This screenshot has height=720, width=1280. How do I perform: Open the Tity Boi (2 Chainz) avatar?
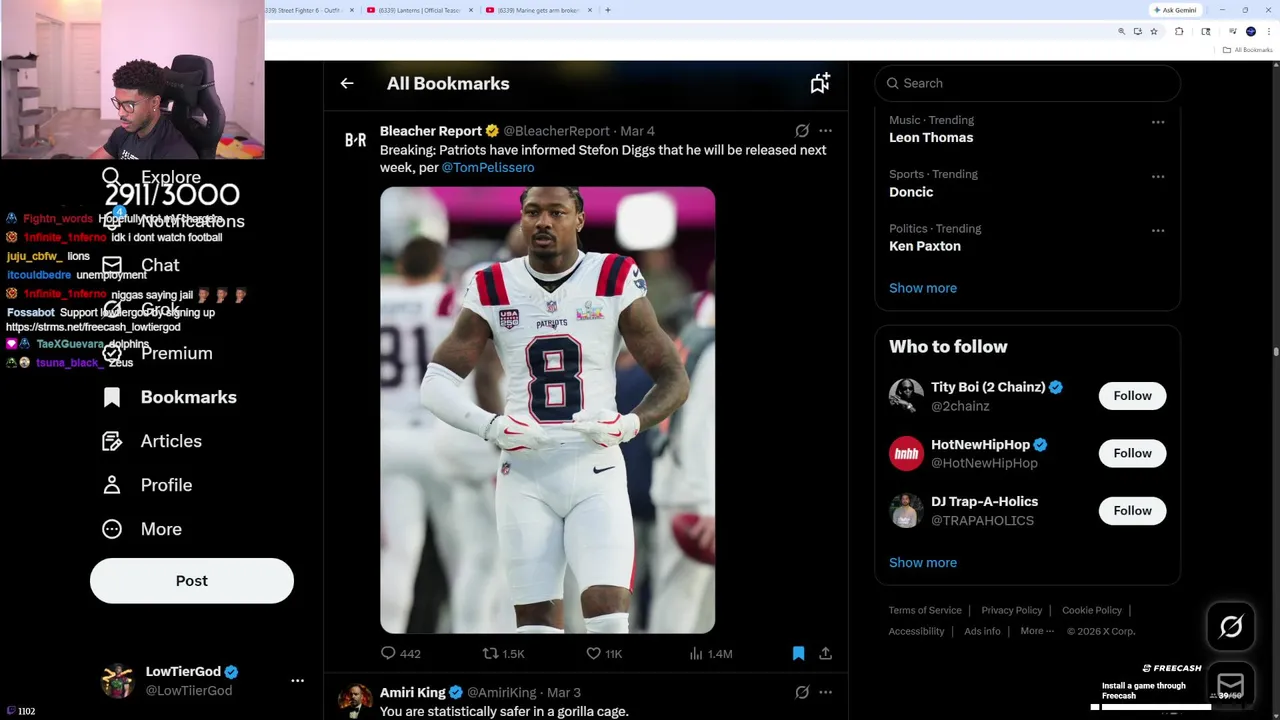pyautogui.click(x=906, y=396)
